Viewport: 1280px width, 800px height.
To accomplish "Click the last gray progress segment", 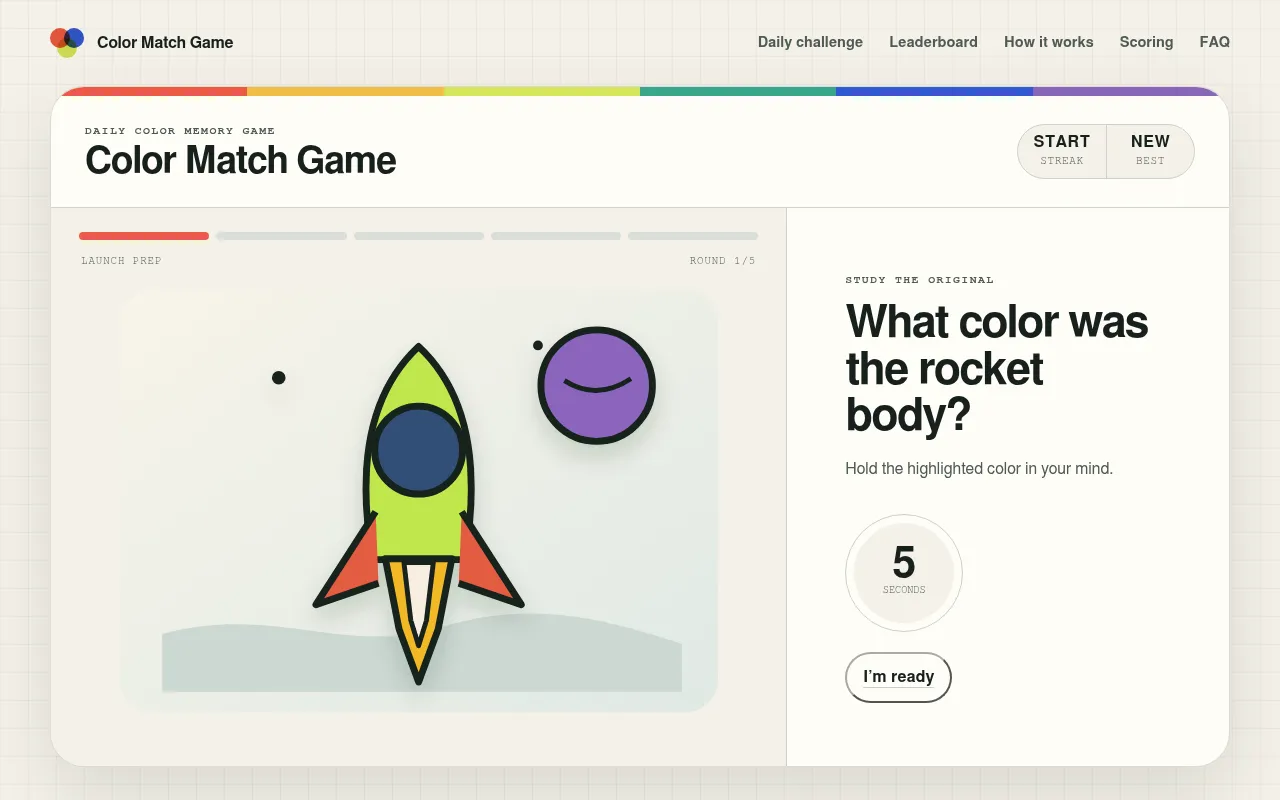I will (693, 236).
